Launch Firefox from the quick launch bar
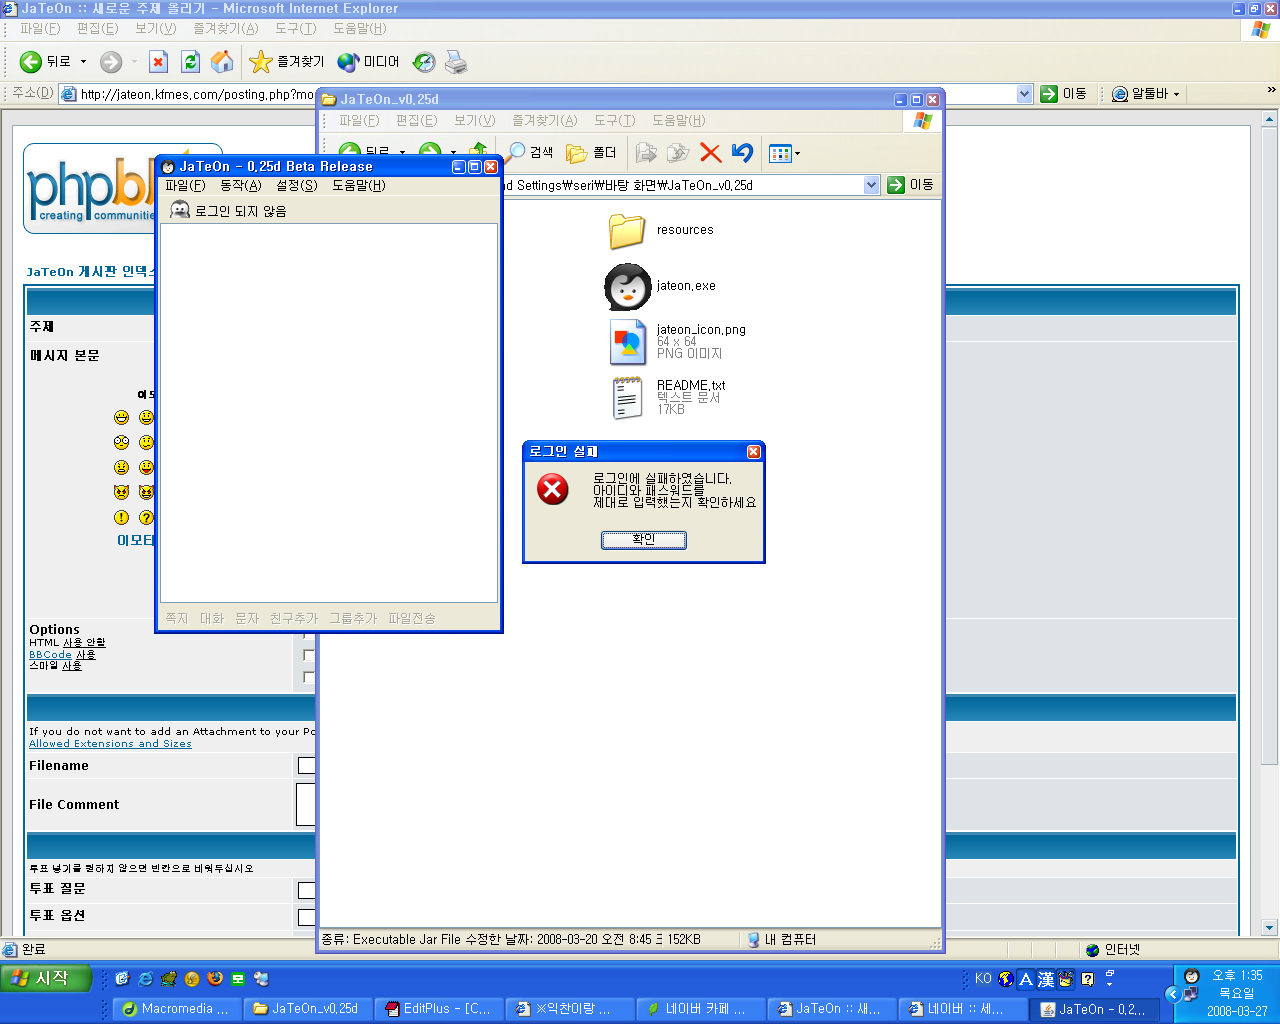The width and height of the screenshot is (1280, 1024). [x=215, y=979]
